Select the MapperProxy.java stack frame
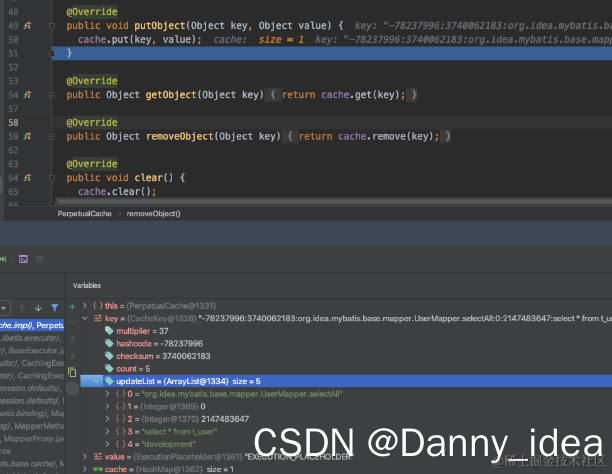612x474 pixels. 32,438
